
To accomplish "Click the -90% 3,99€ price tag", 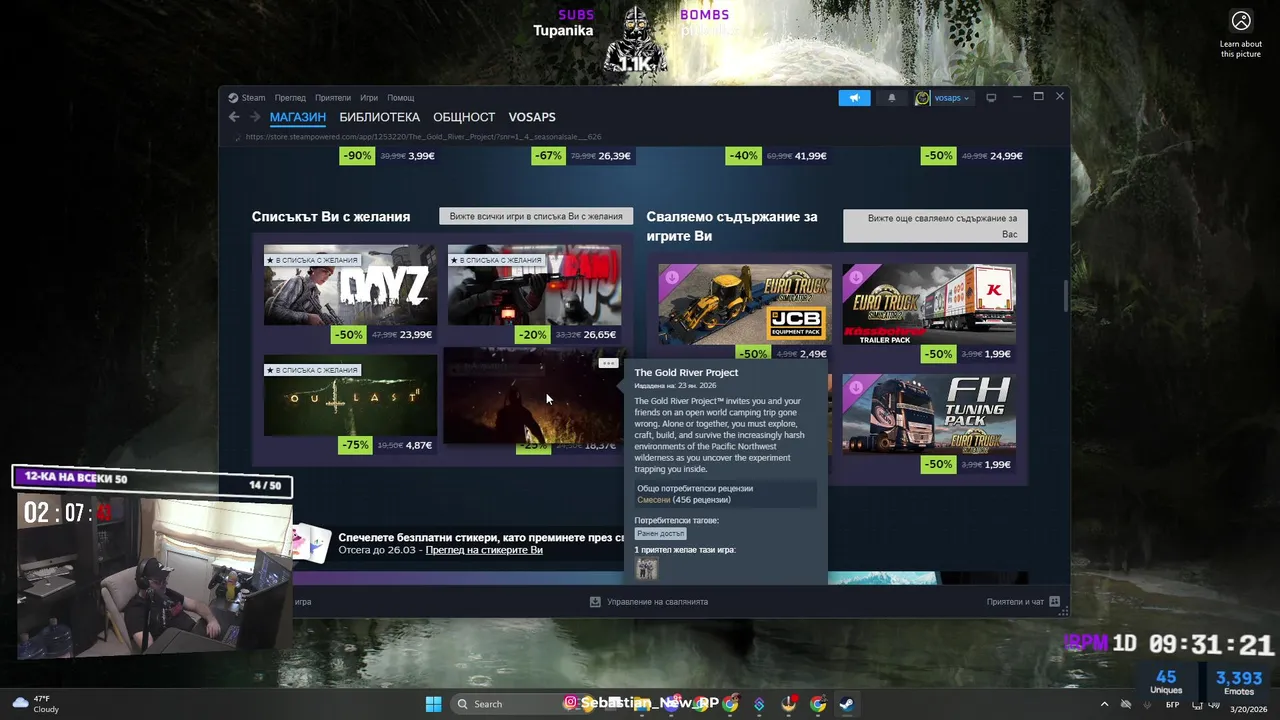I will 388,156.
